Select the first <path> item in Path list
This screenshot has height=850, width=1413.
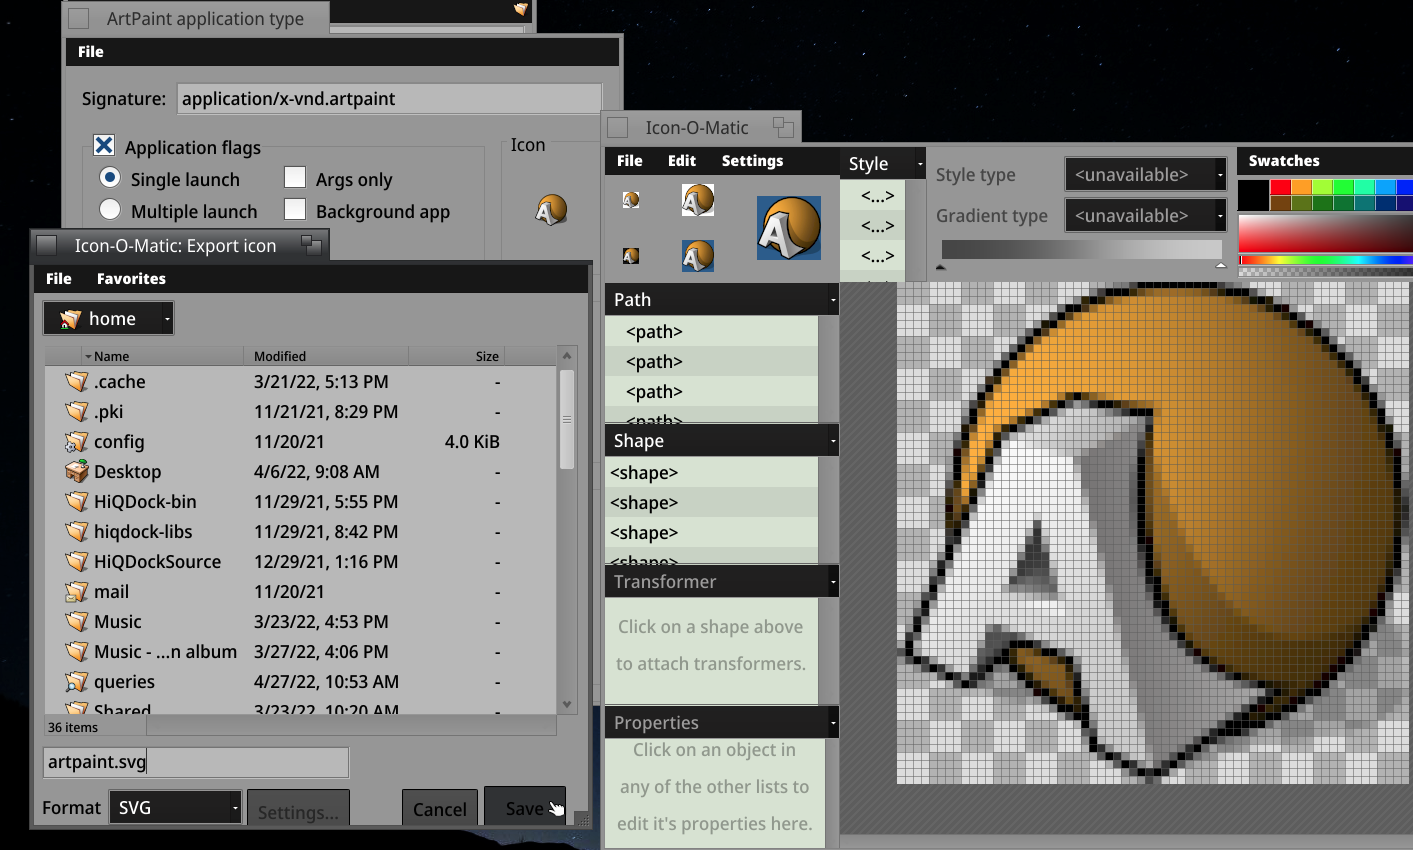712,332
